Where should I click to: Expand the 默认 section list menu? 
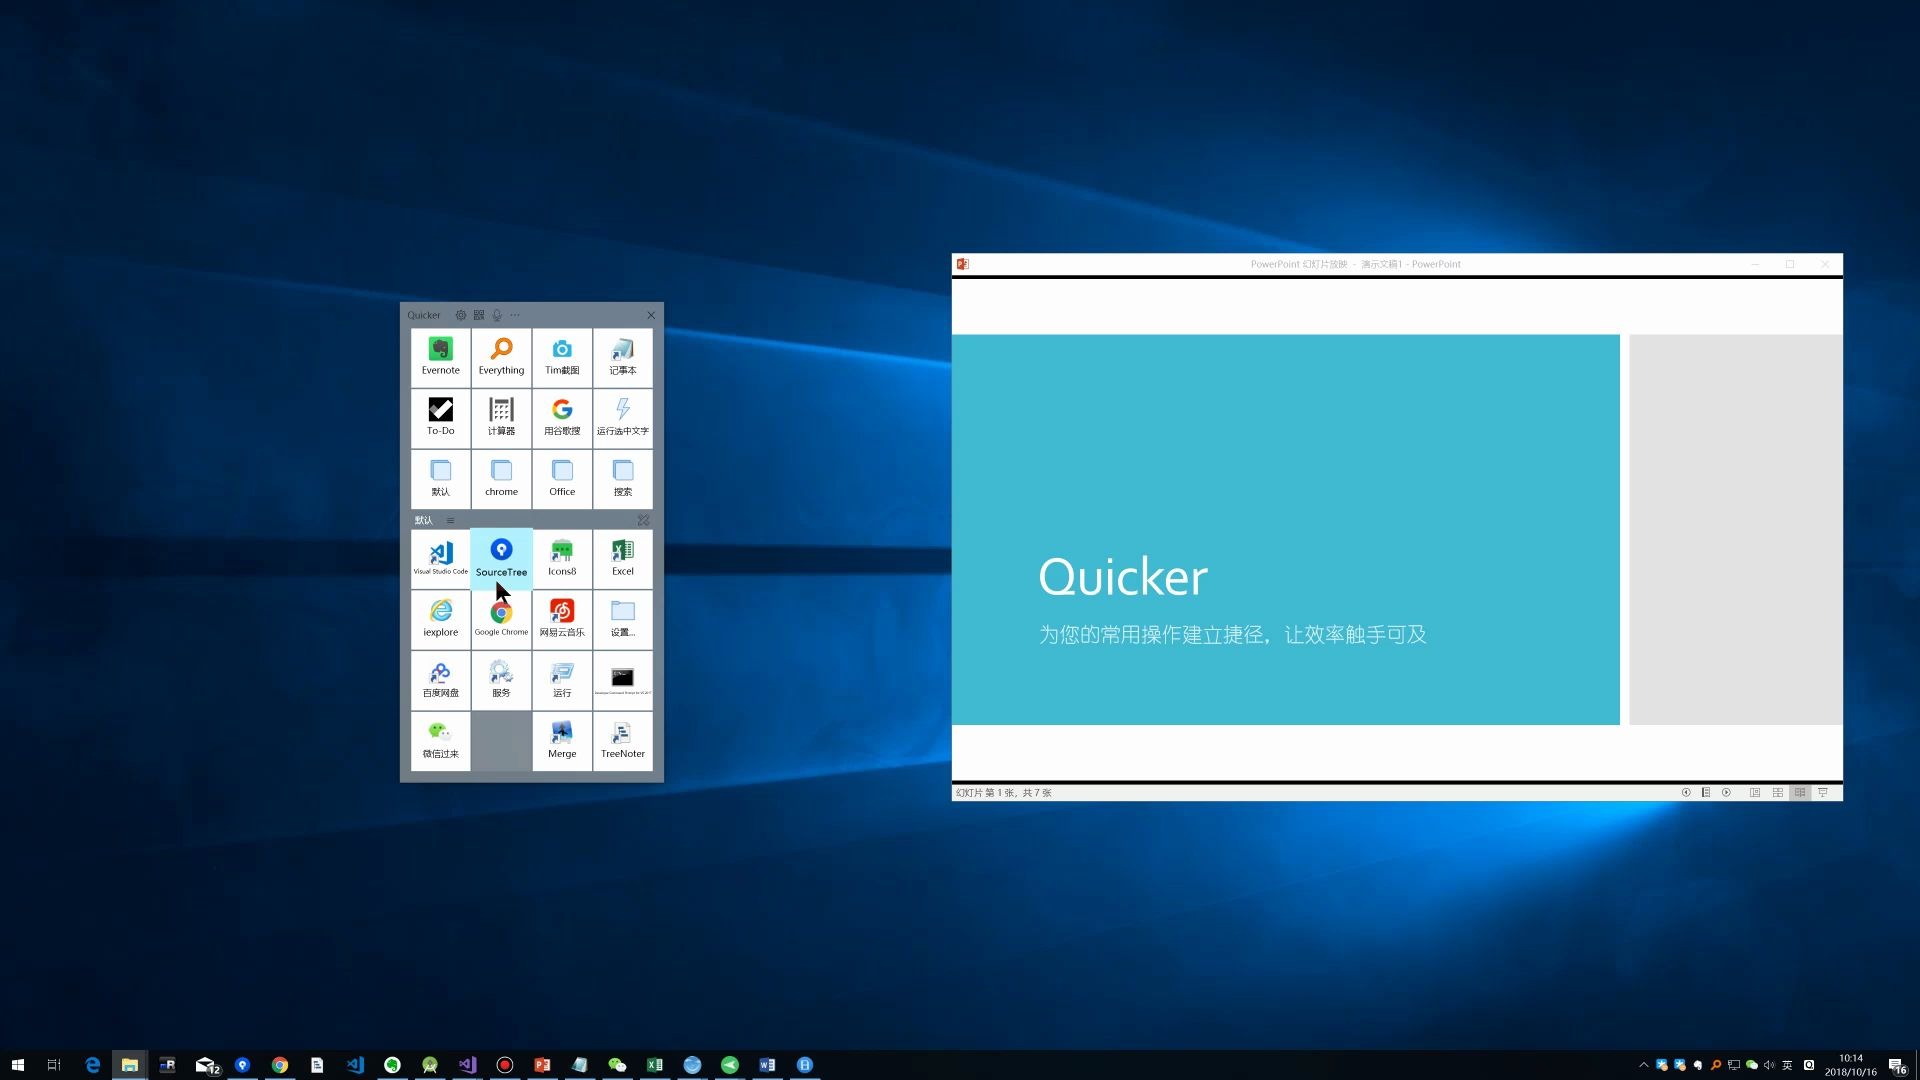pyautogui.click(x=450, y=520)
